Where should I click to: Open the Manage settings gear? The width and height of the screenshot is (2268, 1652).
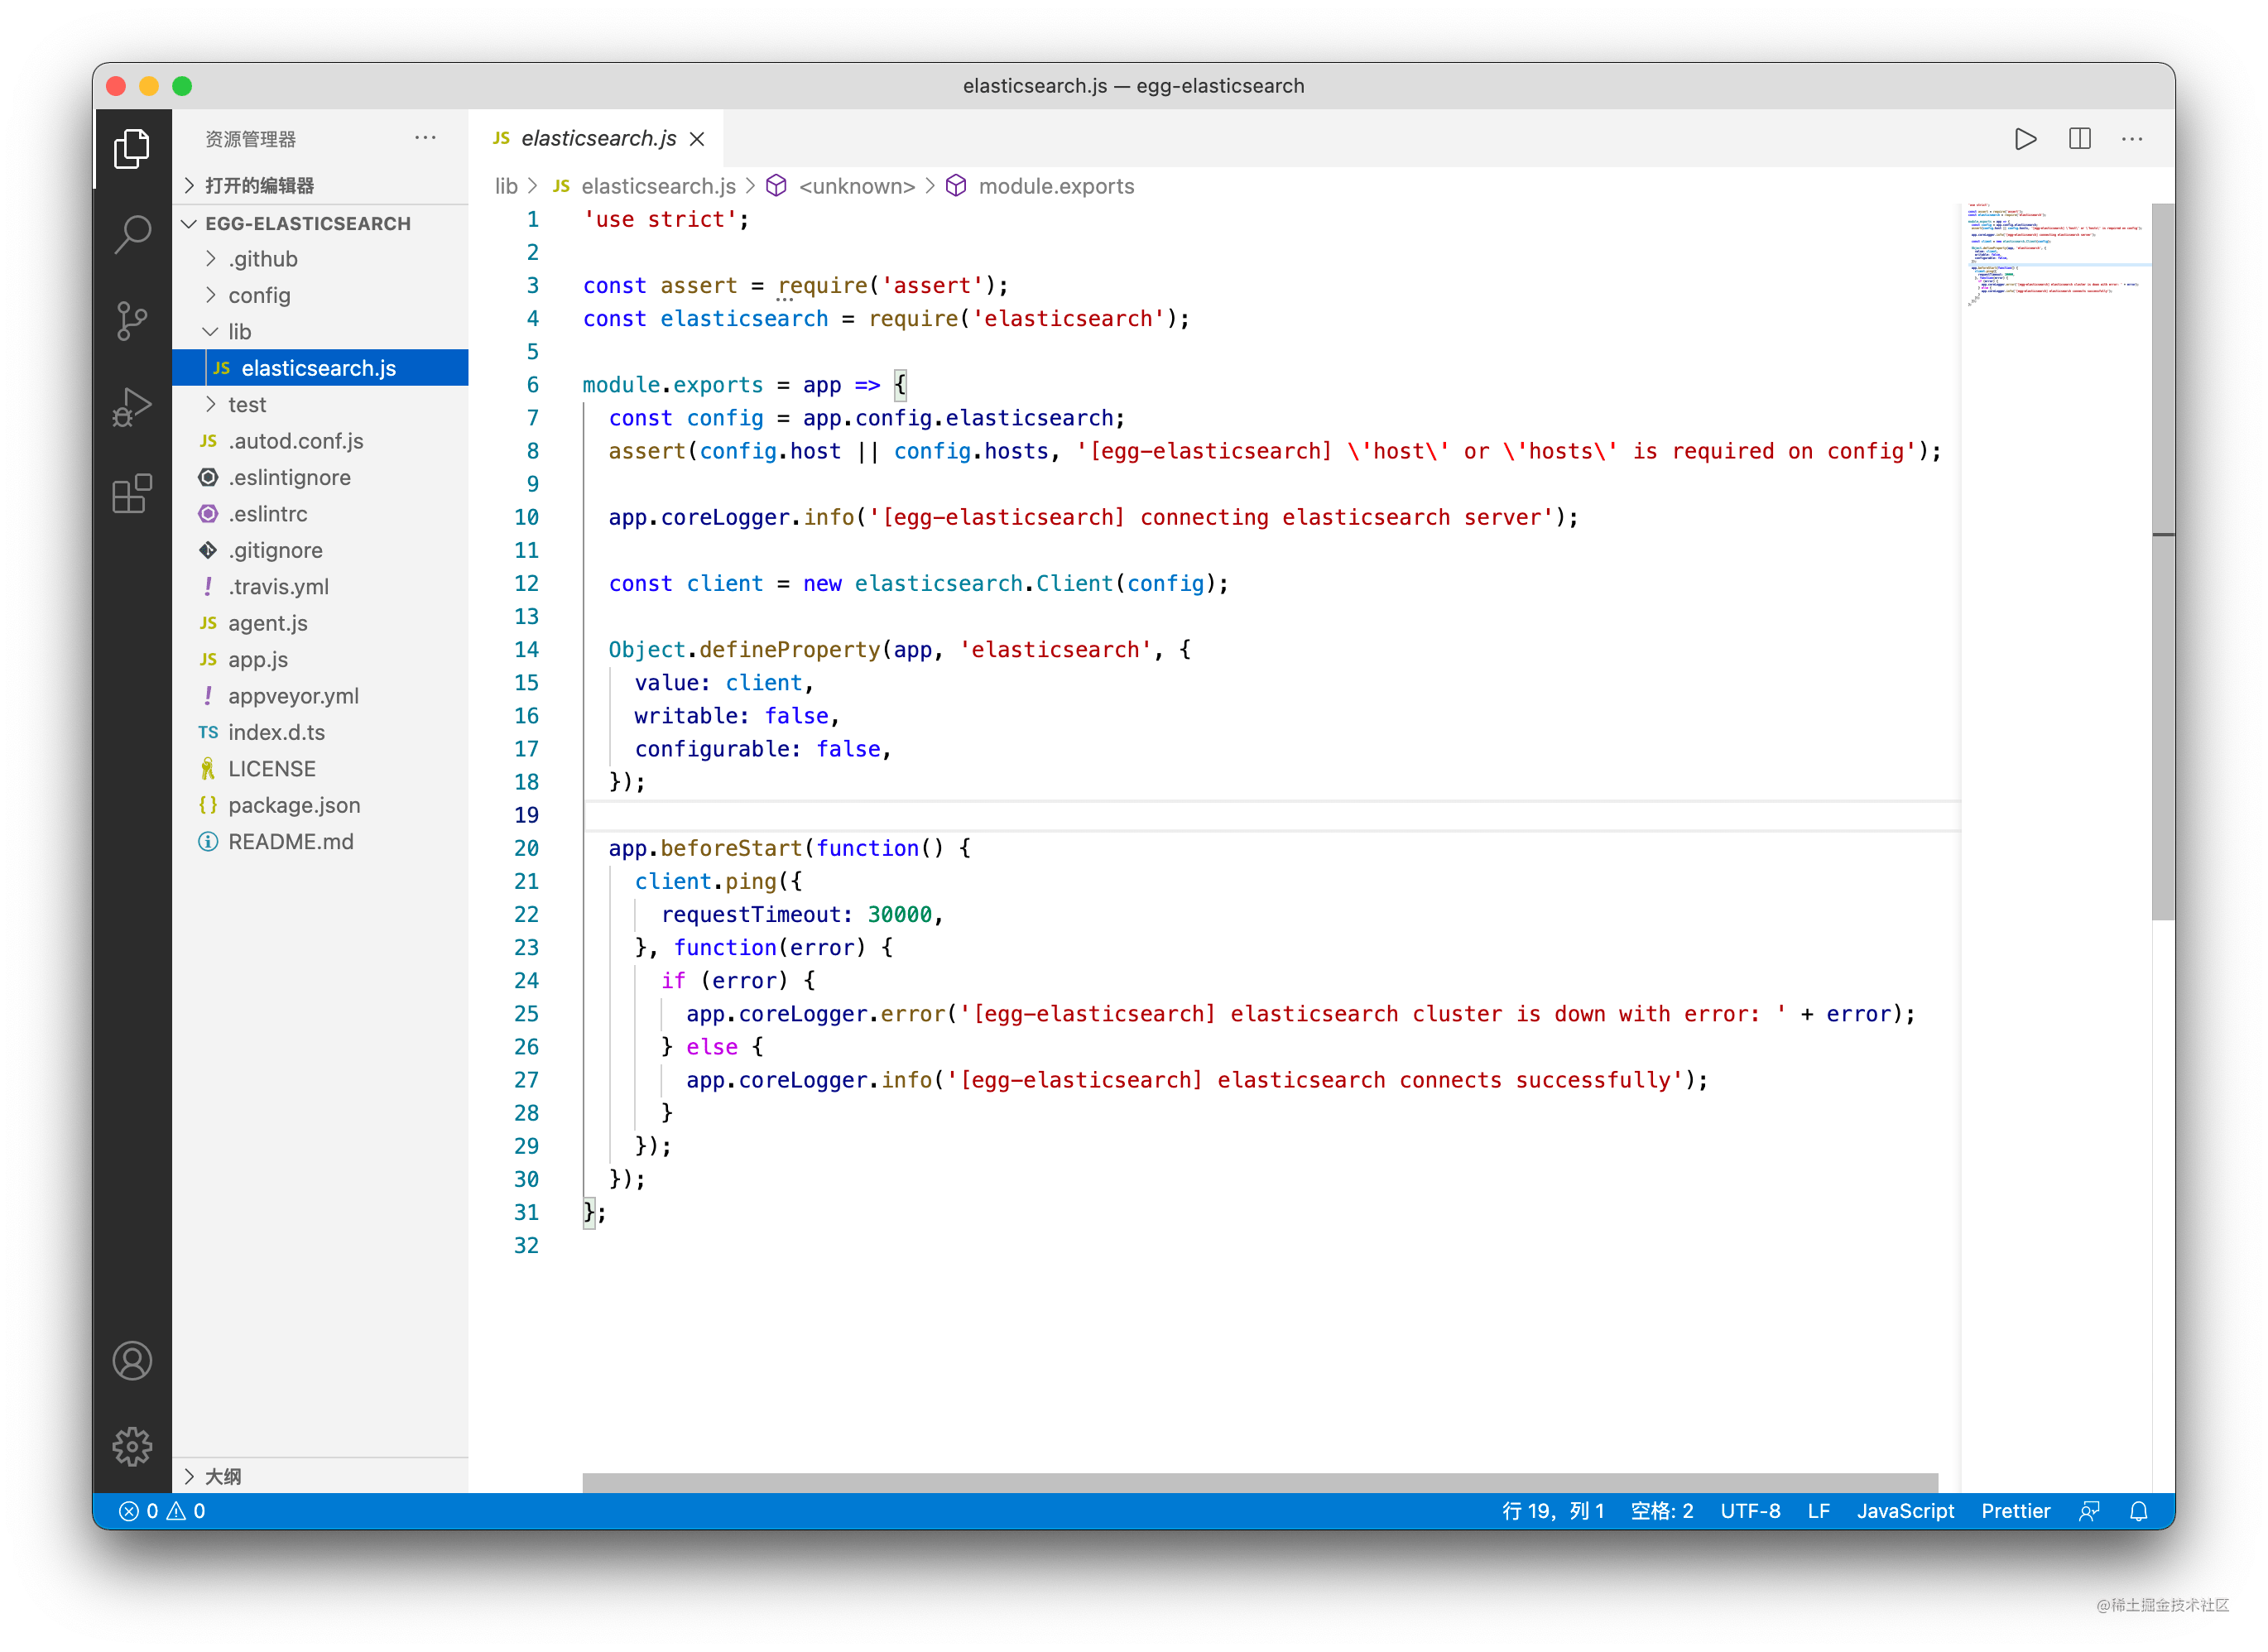tap(132, 1446)
